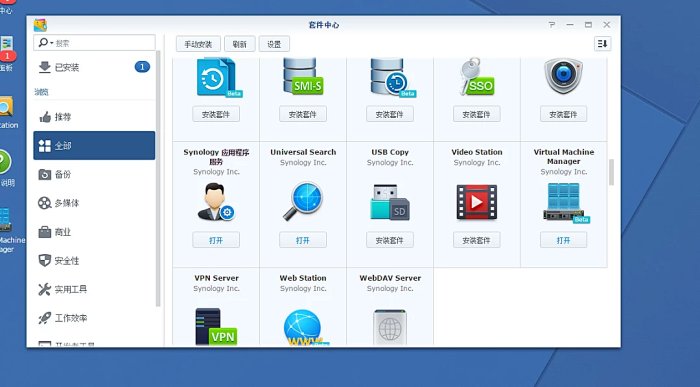Viewport: 700px width, 387px height.
Task: Open the green help desktop icon
Action: click(5, 162)
